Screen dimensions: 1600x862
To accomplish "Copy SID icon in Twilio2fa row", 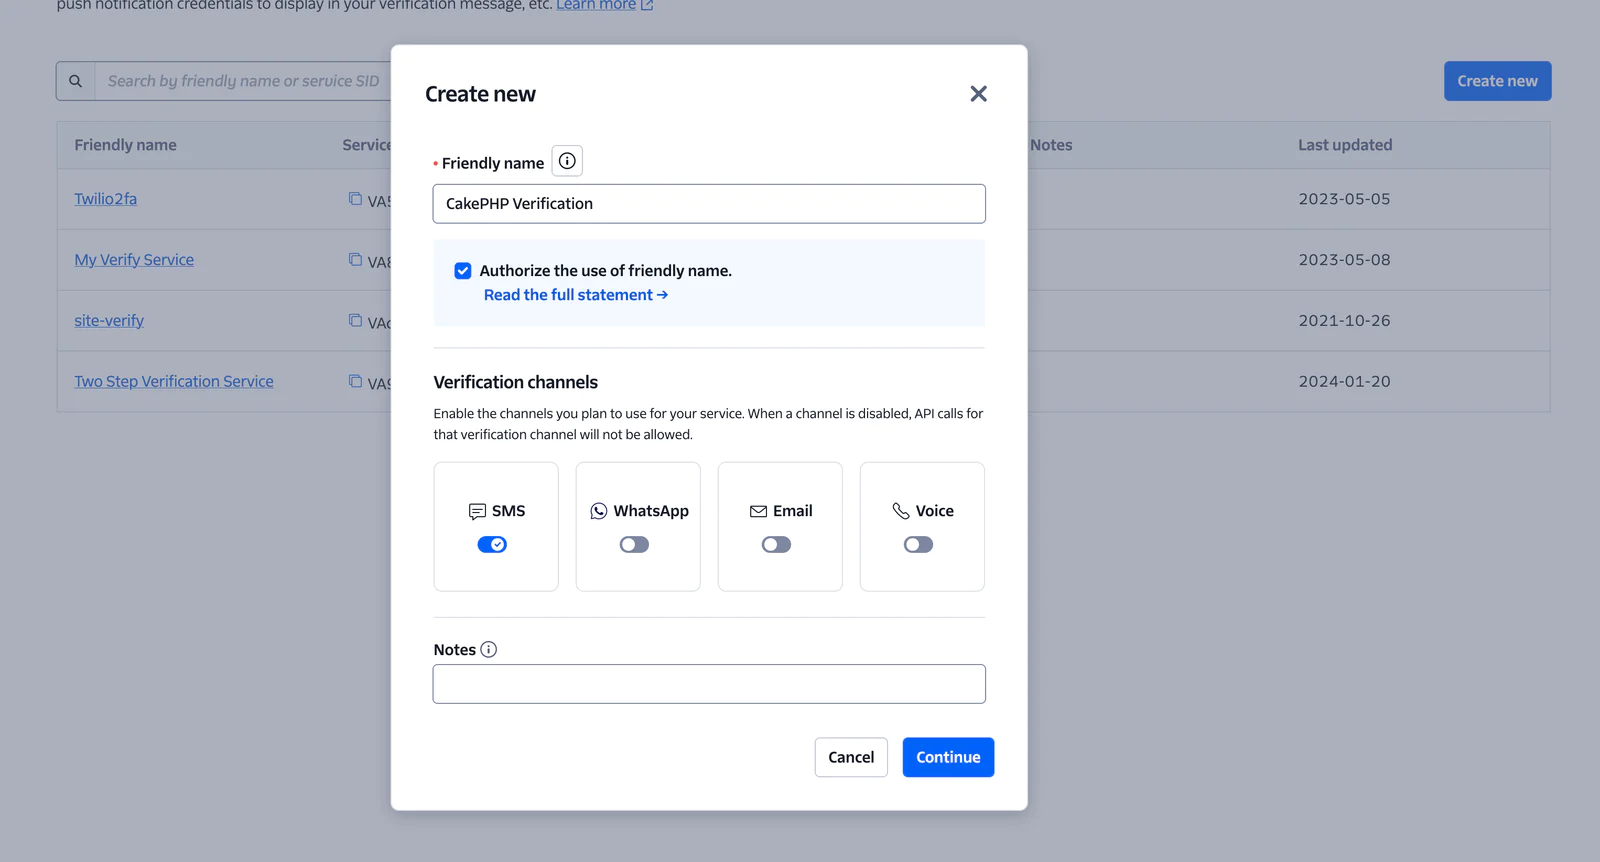I will tap(355, 199).
